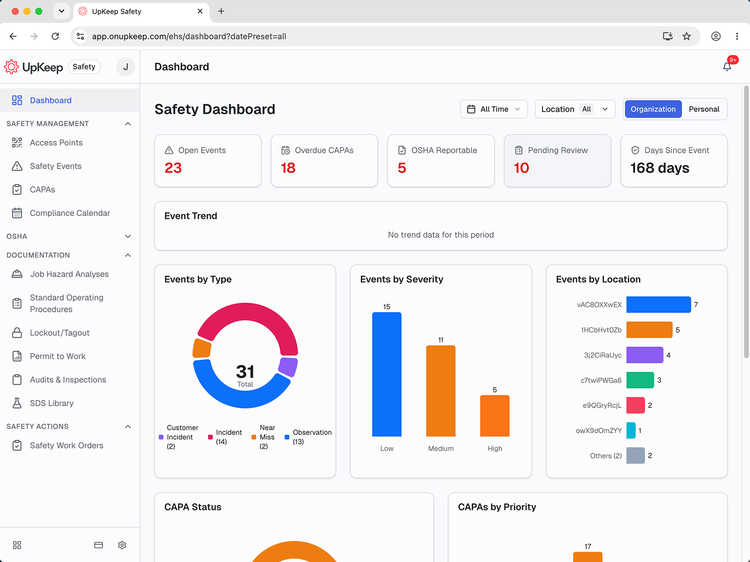
Task: Open the Days Since Event card
Action: (x=674, y=160)
